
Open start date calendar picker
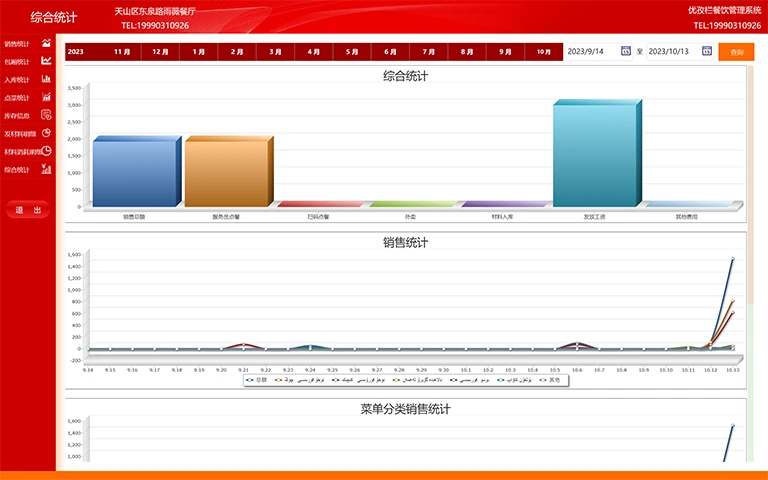[626, 51]
